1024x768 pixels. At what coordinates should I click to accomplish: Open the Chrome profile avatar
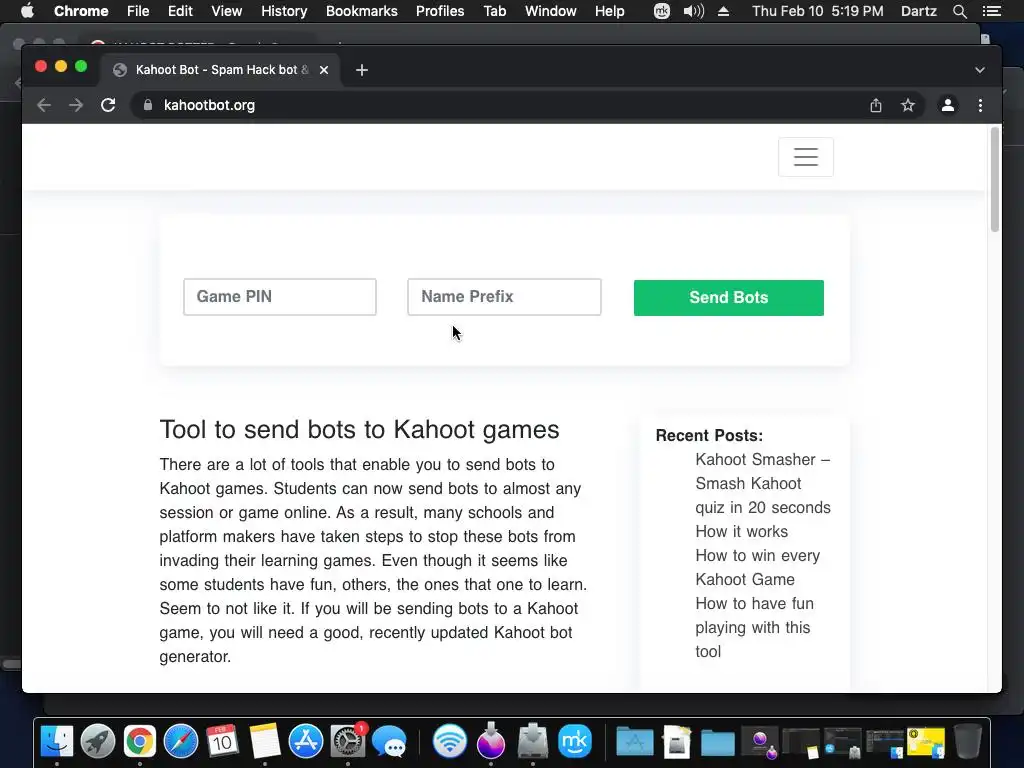tap(948, 105)
